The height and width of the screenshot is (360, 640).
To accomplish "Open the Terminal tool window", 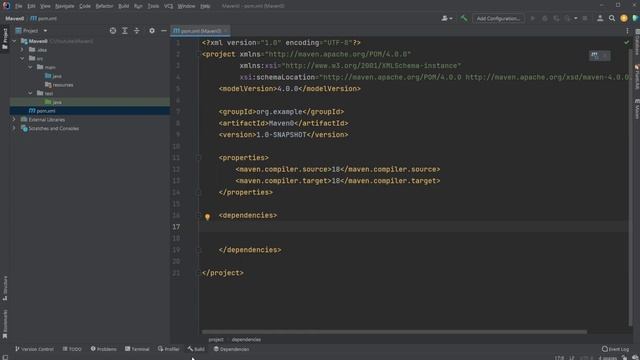I will tap(137, 349).
